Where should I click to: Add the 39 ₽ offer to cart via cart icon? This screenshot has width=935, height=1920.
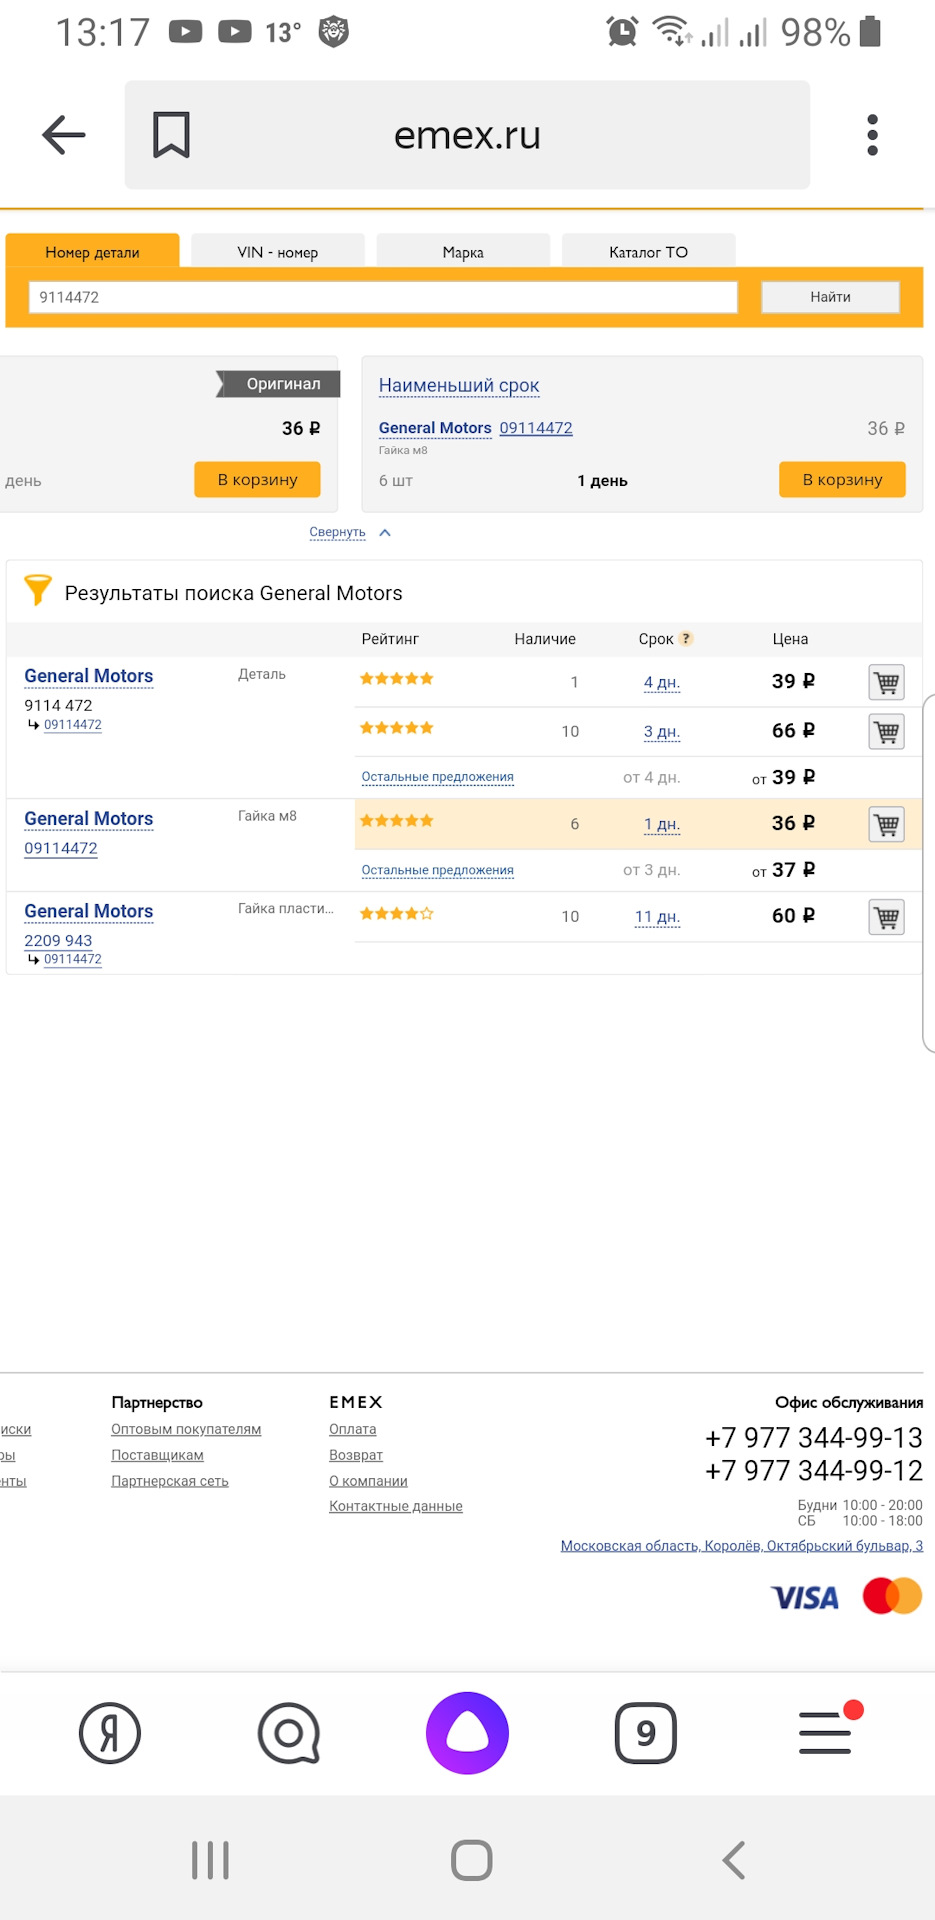(x=885, y=681)
